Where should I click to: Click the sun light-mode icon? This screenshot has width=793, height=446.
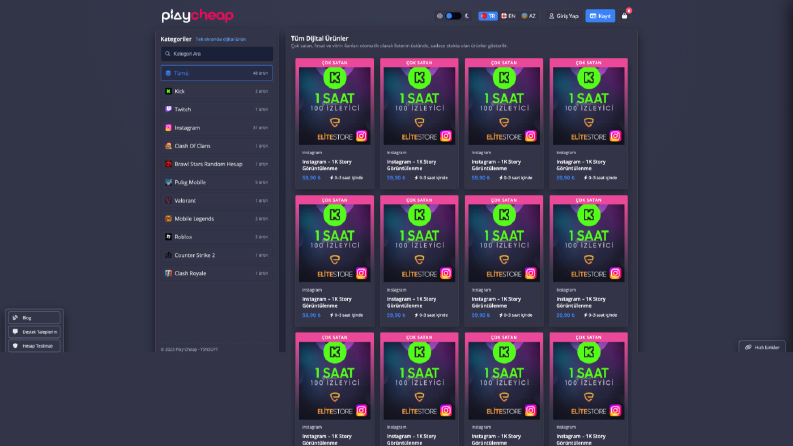pos(439,16)
